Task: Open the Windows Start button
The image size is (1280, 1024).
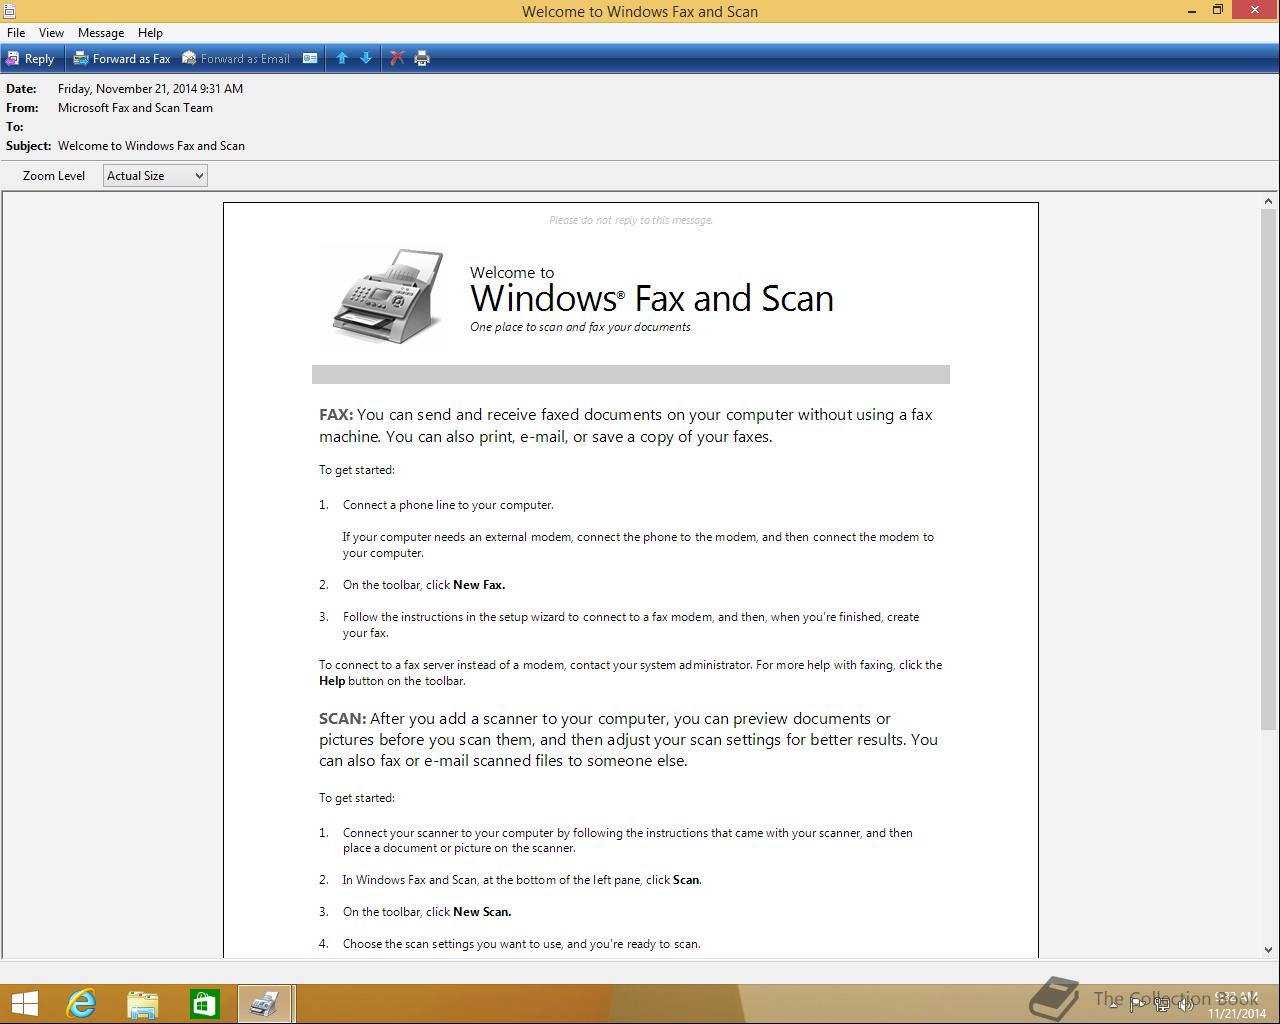Action: (24, 1004)
